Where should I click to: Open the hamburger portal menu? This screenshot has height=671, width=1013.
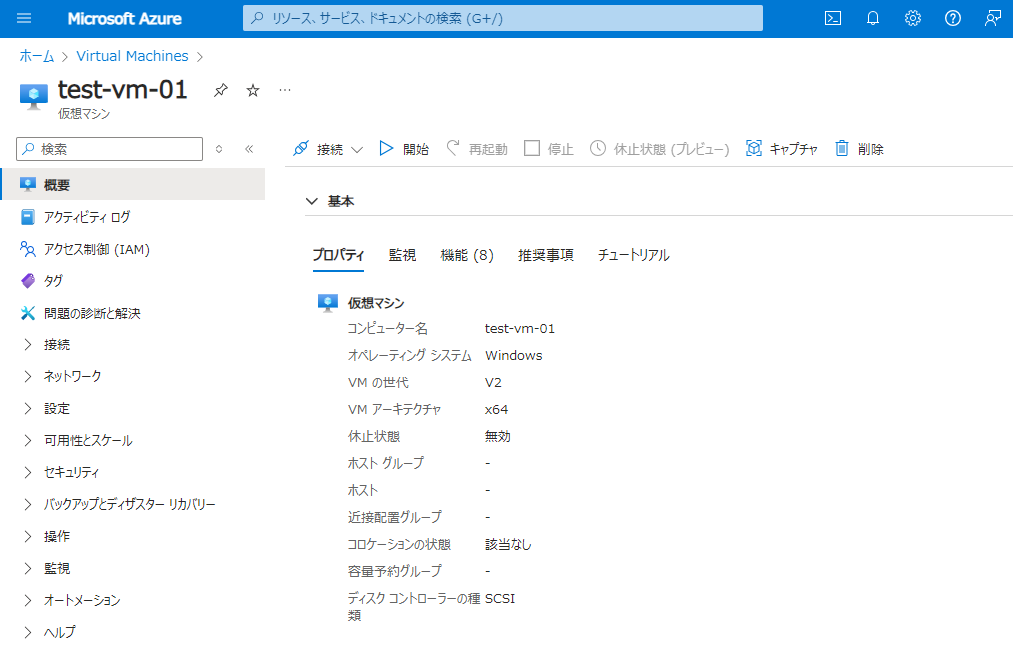pyautogui.click(x=24, y=18)
